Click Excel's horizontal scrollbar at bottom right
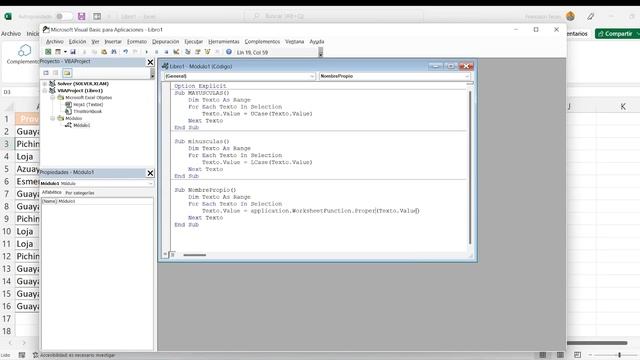This screenshot has width=640, height=360. (597, 343)
